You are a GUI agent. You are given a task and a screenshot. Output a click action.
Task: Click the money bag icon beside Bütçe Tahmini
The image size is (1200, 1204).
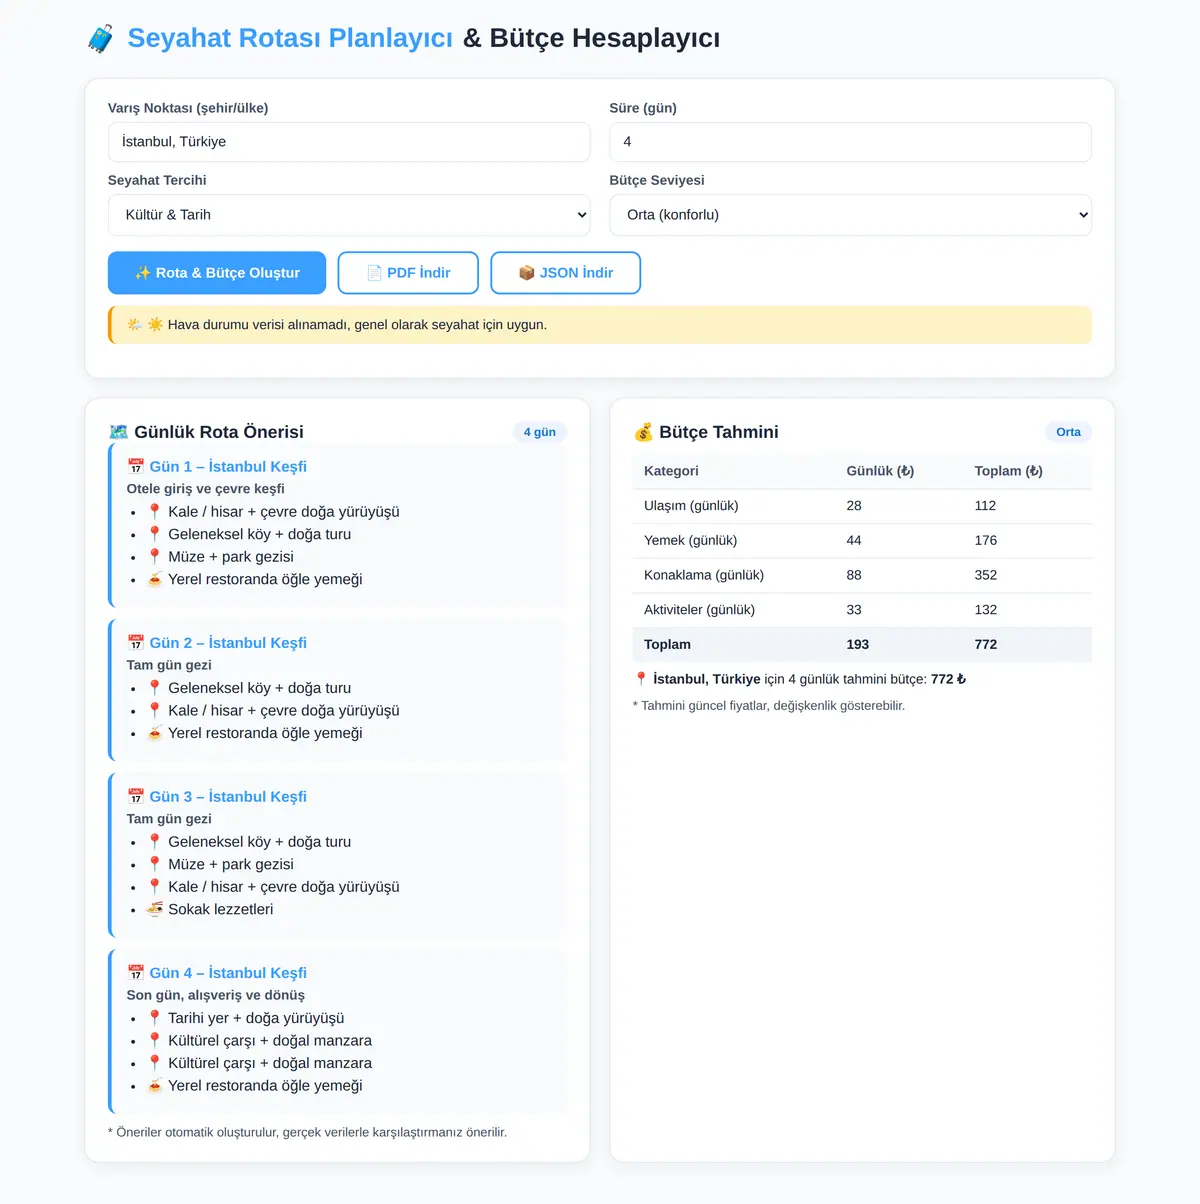click(643, 432)
